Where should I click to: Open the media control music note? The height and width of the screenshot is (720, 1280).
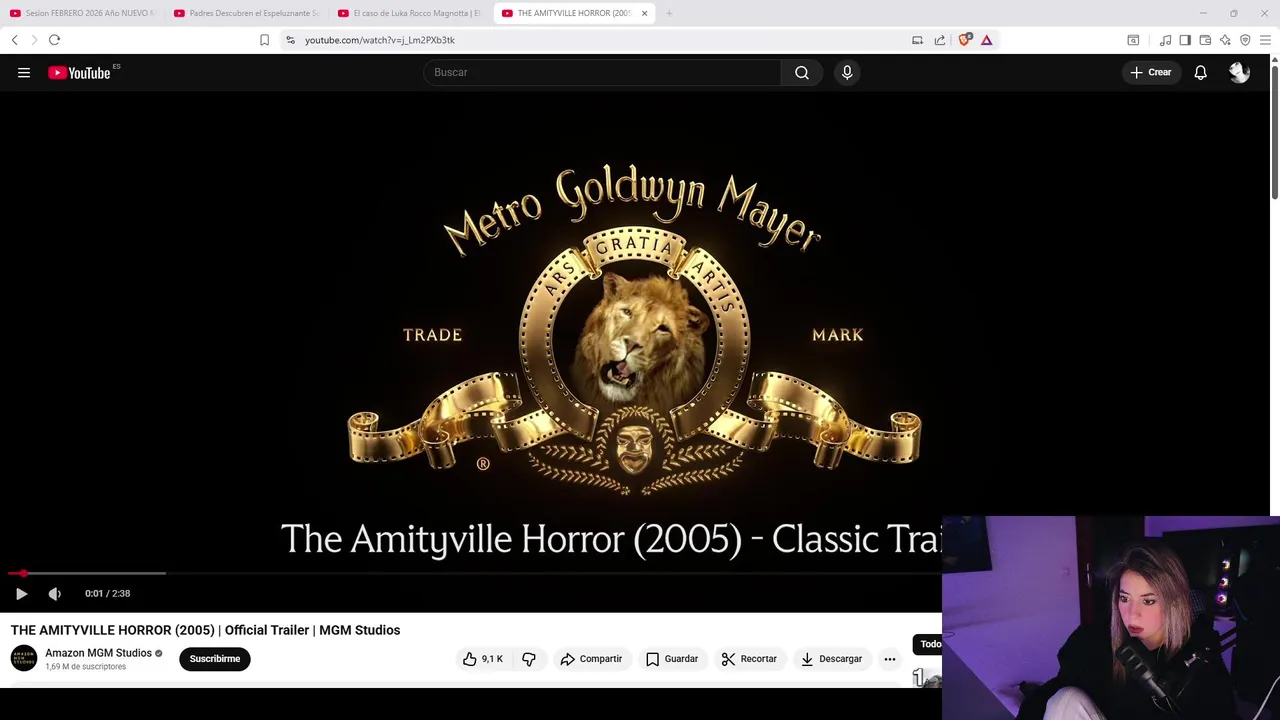pyautogui.click(x=1165, y=40)
